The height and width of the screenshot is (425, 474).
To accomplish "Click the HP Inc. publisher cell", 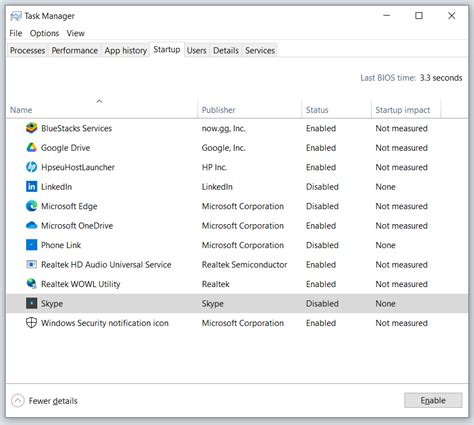I will pos(214,167).
